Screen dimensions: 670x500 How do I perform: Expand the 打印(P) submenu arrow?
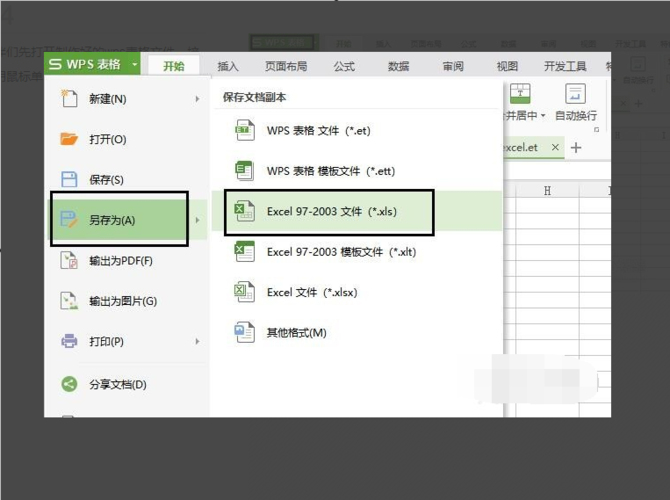tap(197, 341)
